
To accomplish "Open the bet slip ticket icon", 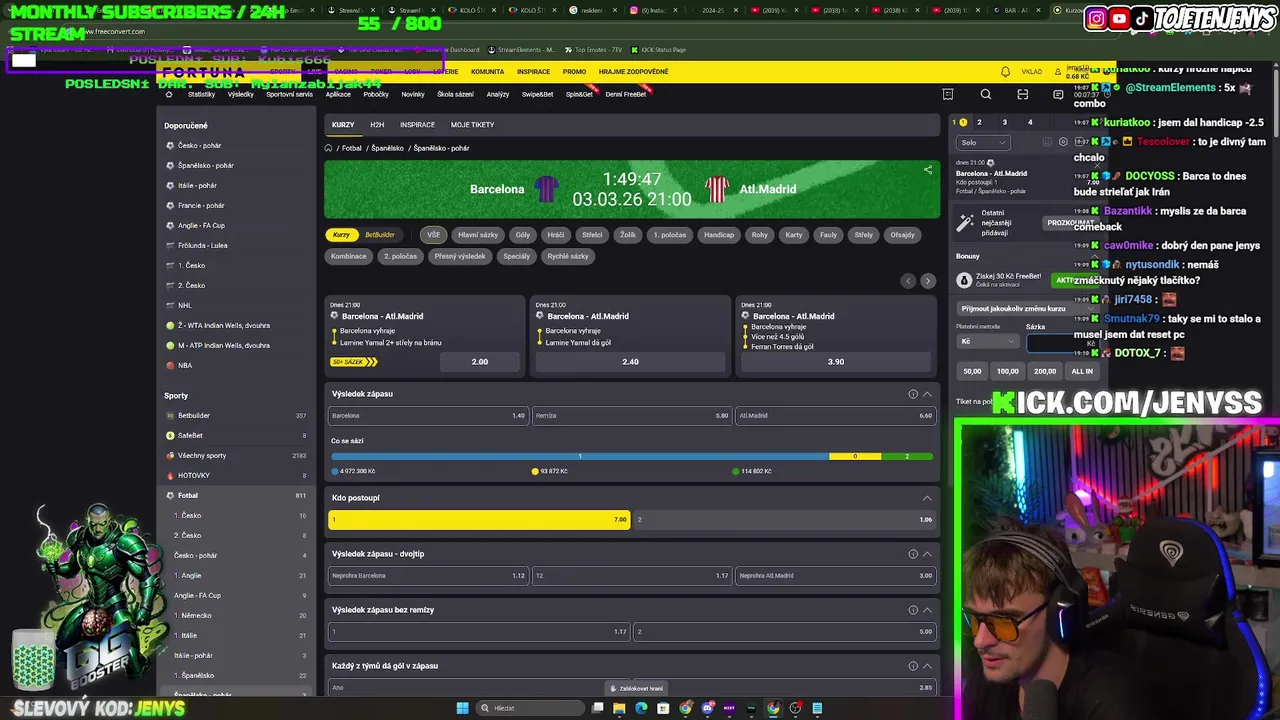I will pos(948,94).
